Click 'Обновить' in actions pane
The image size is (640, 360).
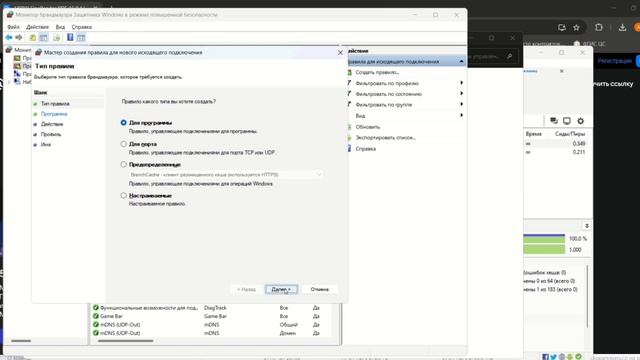[x=368, y=127]
